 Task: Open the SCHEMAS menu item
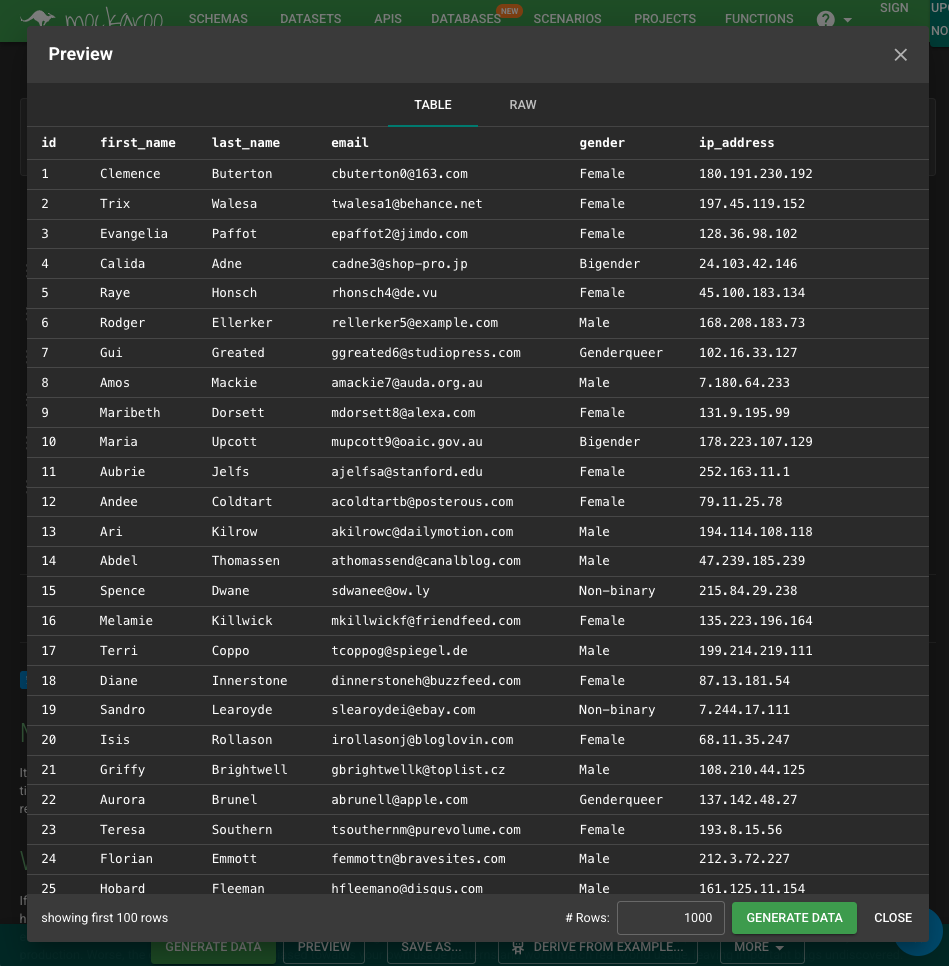tap(218, 19)
